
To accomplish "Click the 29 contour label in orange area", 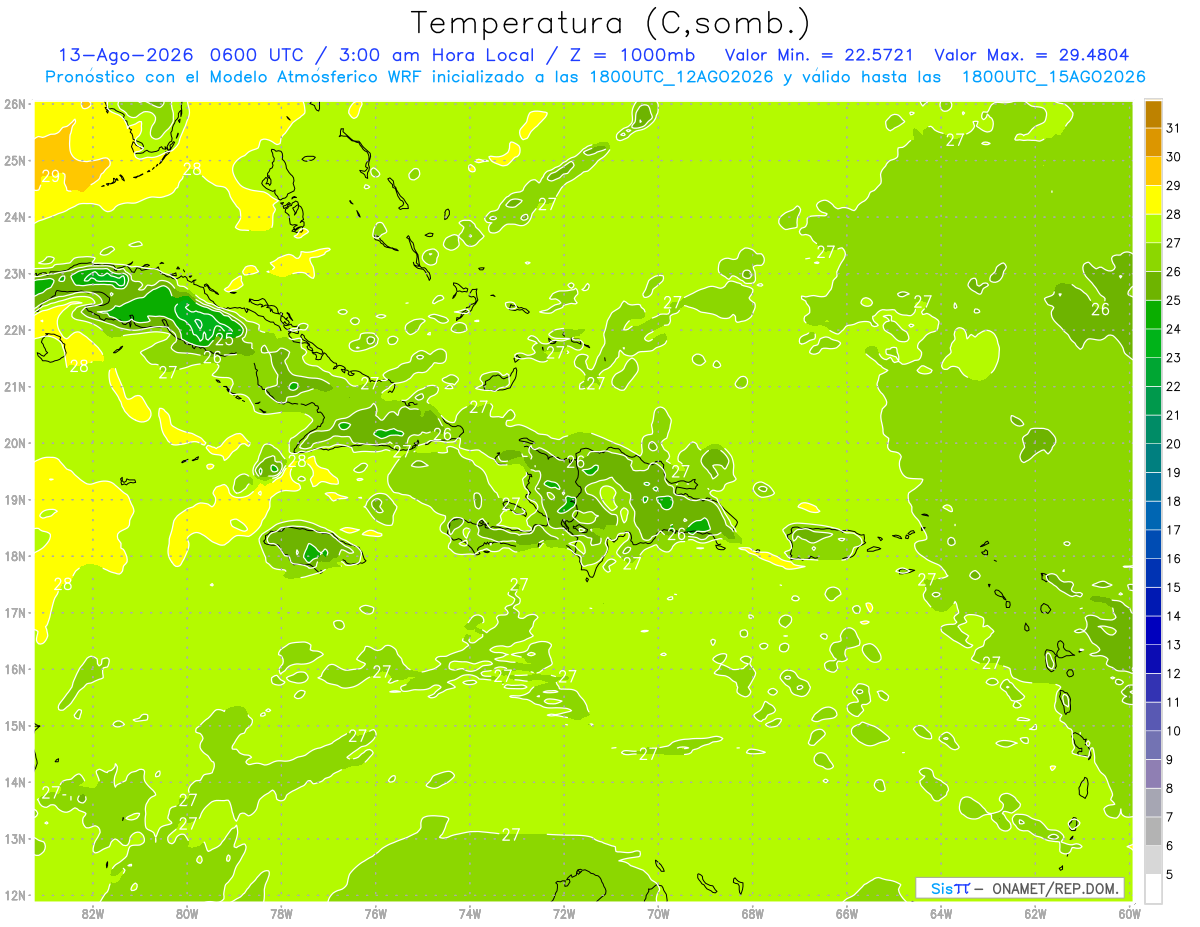I will tap(50, 176).
